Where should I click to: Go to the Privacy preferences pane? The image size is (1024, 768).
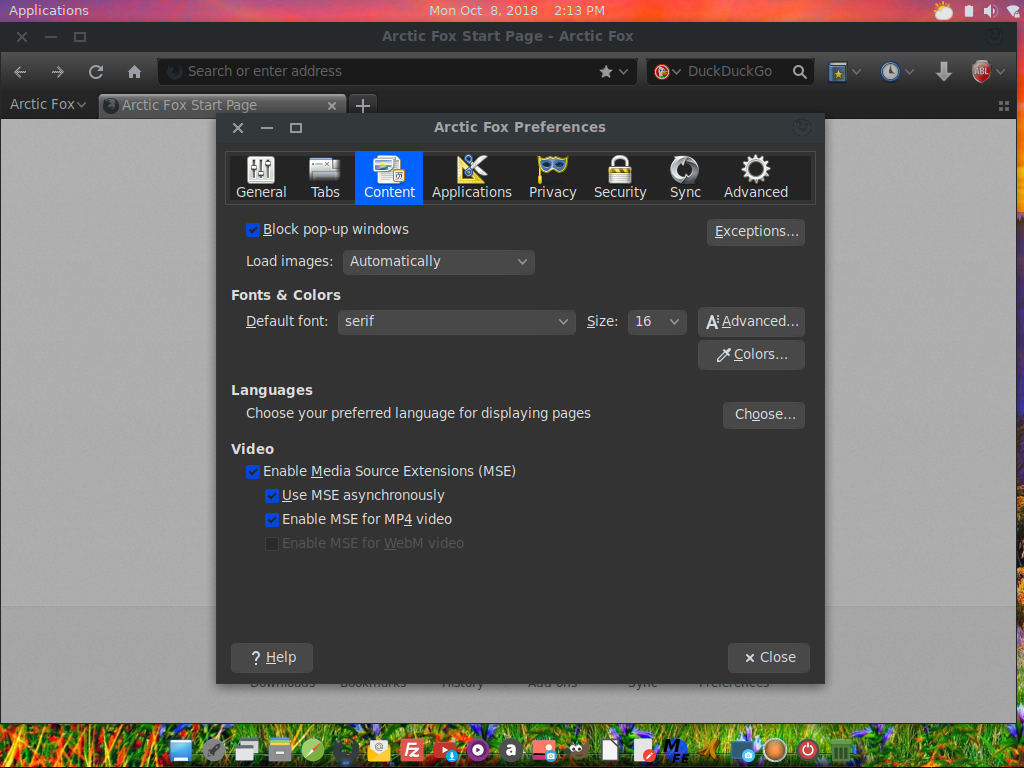click(552, 178)
